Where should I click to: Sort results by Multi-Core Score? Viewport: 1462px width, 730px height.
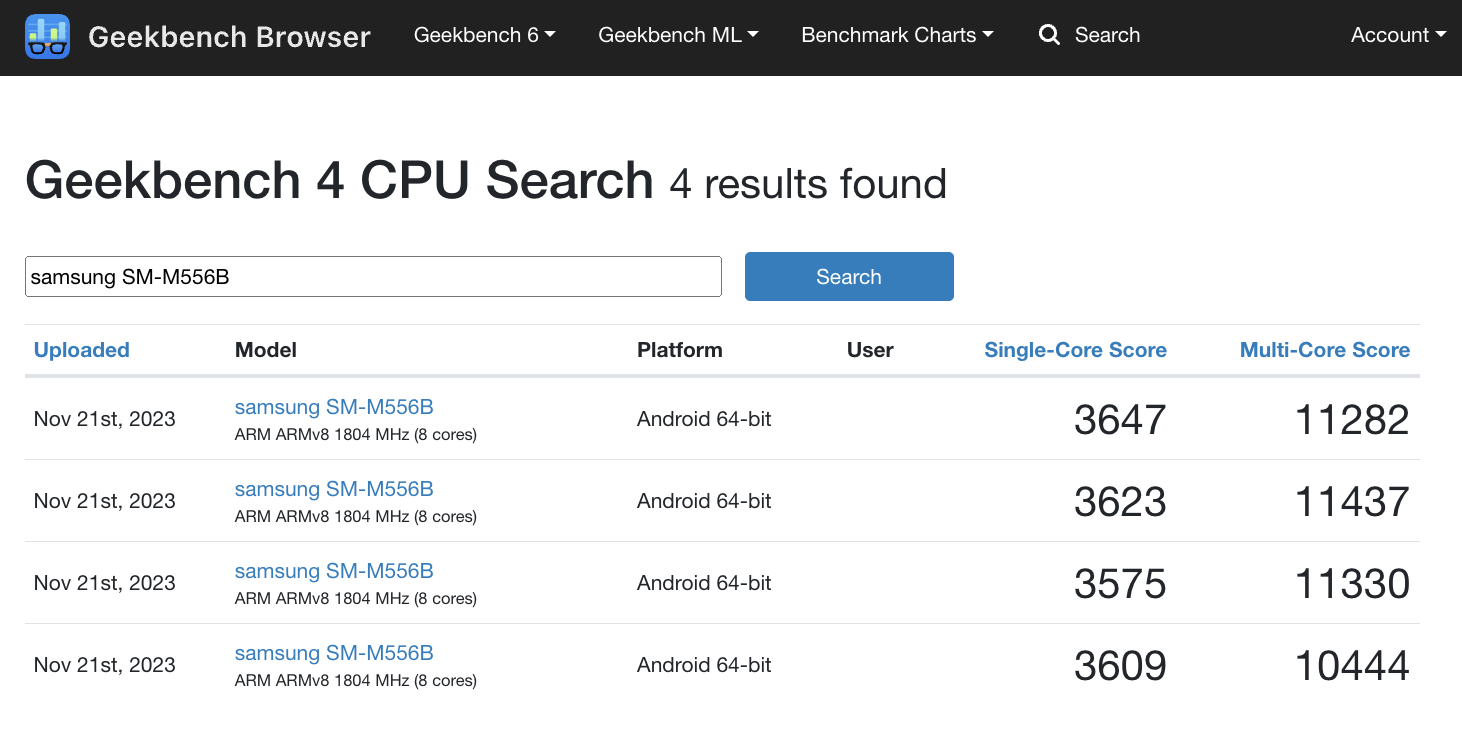(x=1324, y=350)
